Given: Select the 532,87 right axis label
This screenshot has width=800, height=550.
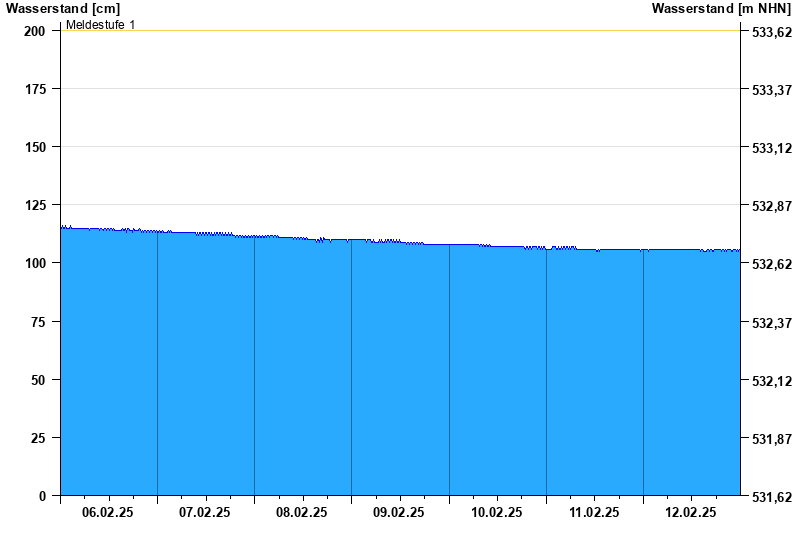Looking at the screenshot, I should 771,206.
